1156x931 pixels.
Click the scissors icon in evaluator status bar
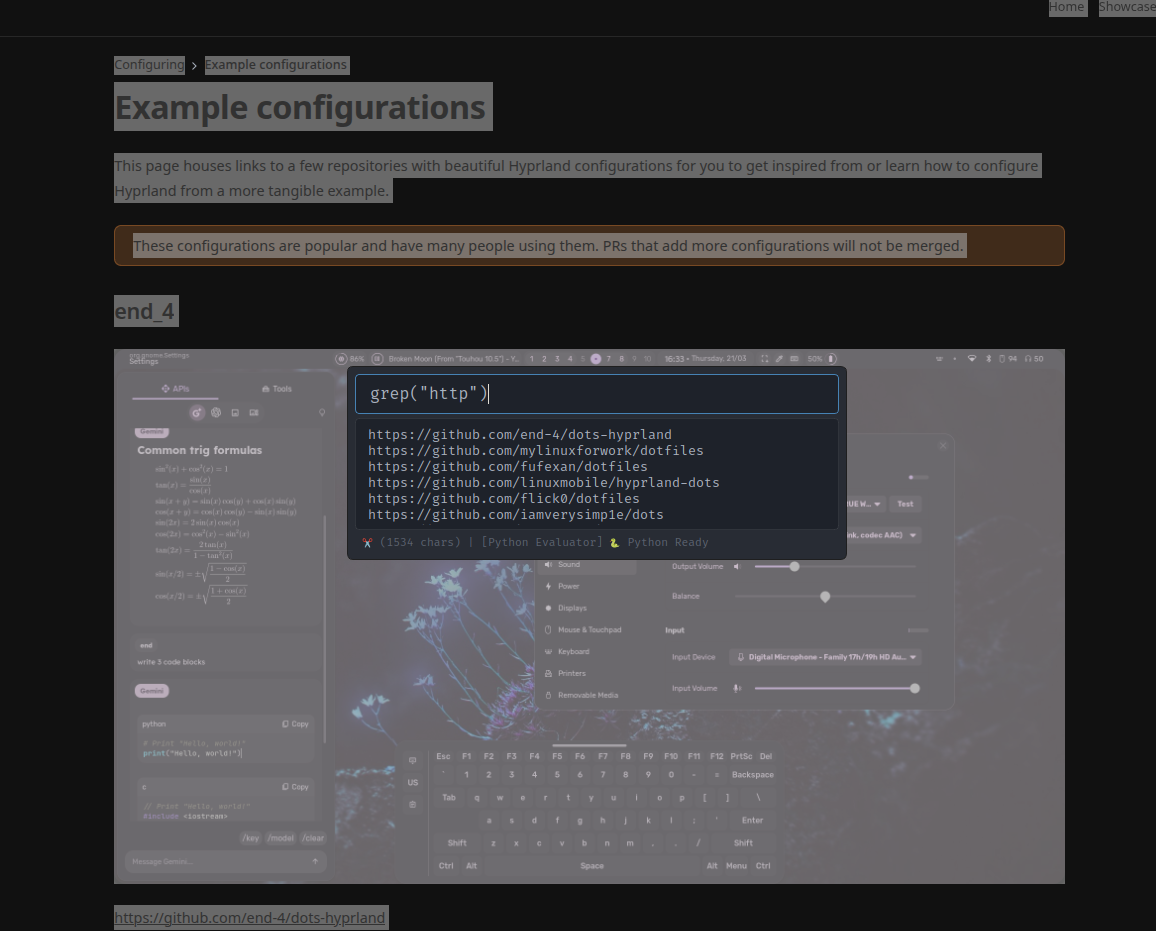[367, 543]
